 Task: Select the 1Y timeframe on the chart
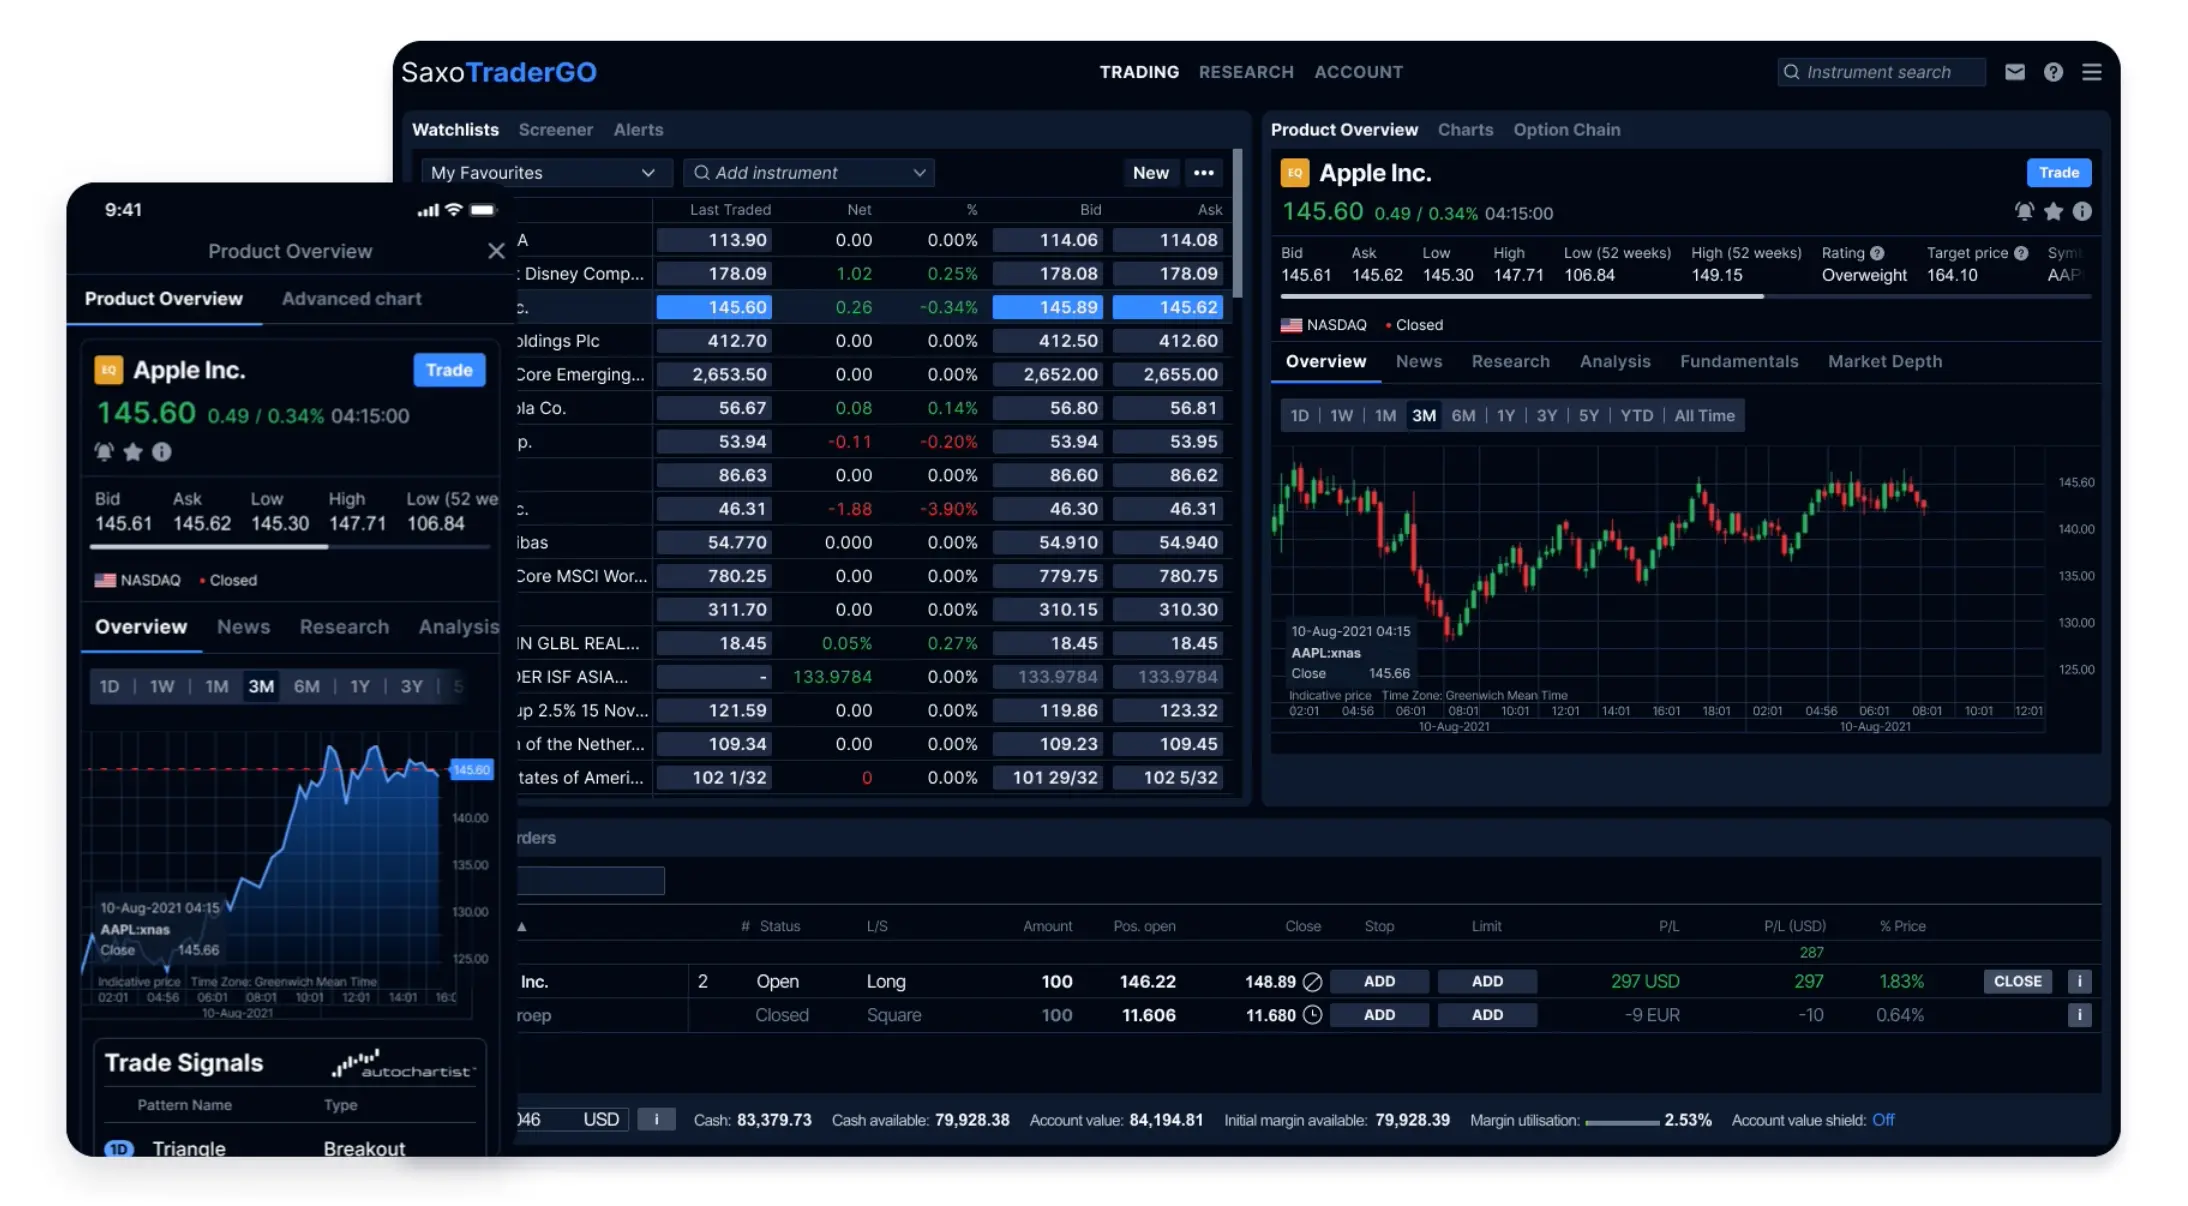tap(1506, 415)
